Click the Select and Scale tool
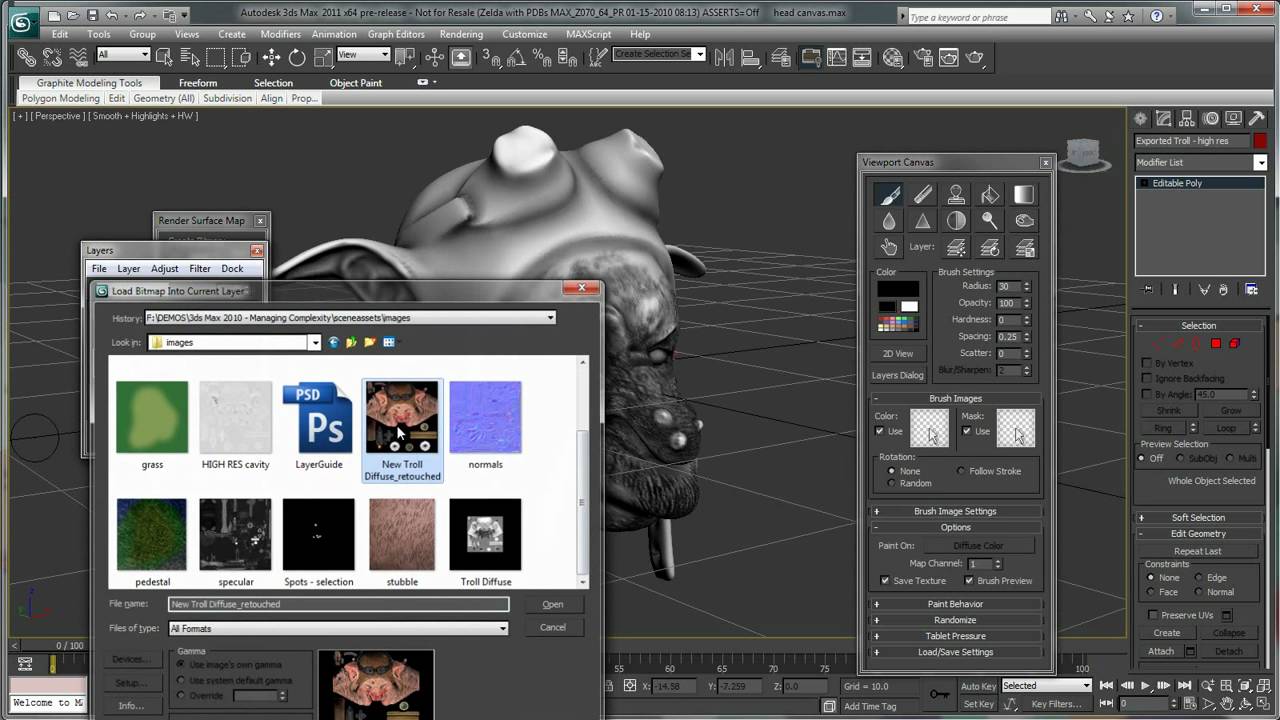The image size is (1280, 720). pyautogui.click(x=322, y=57)
